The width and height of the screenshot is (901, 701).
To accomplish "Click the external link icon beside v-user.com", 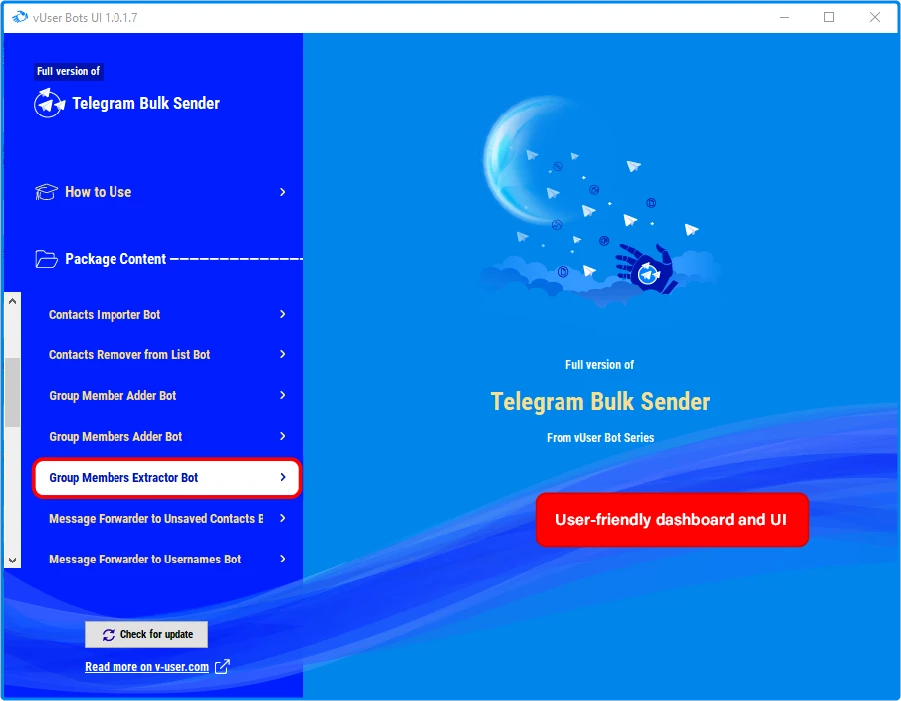I will [222, 667].
